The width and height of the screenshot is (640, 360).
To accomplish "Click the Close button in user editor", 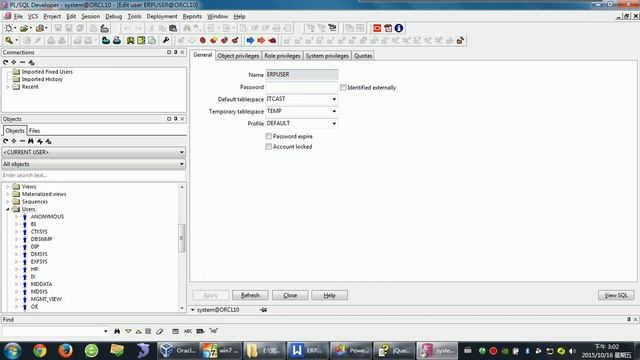I will point(290,295).
